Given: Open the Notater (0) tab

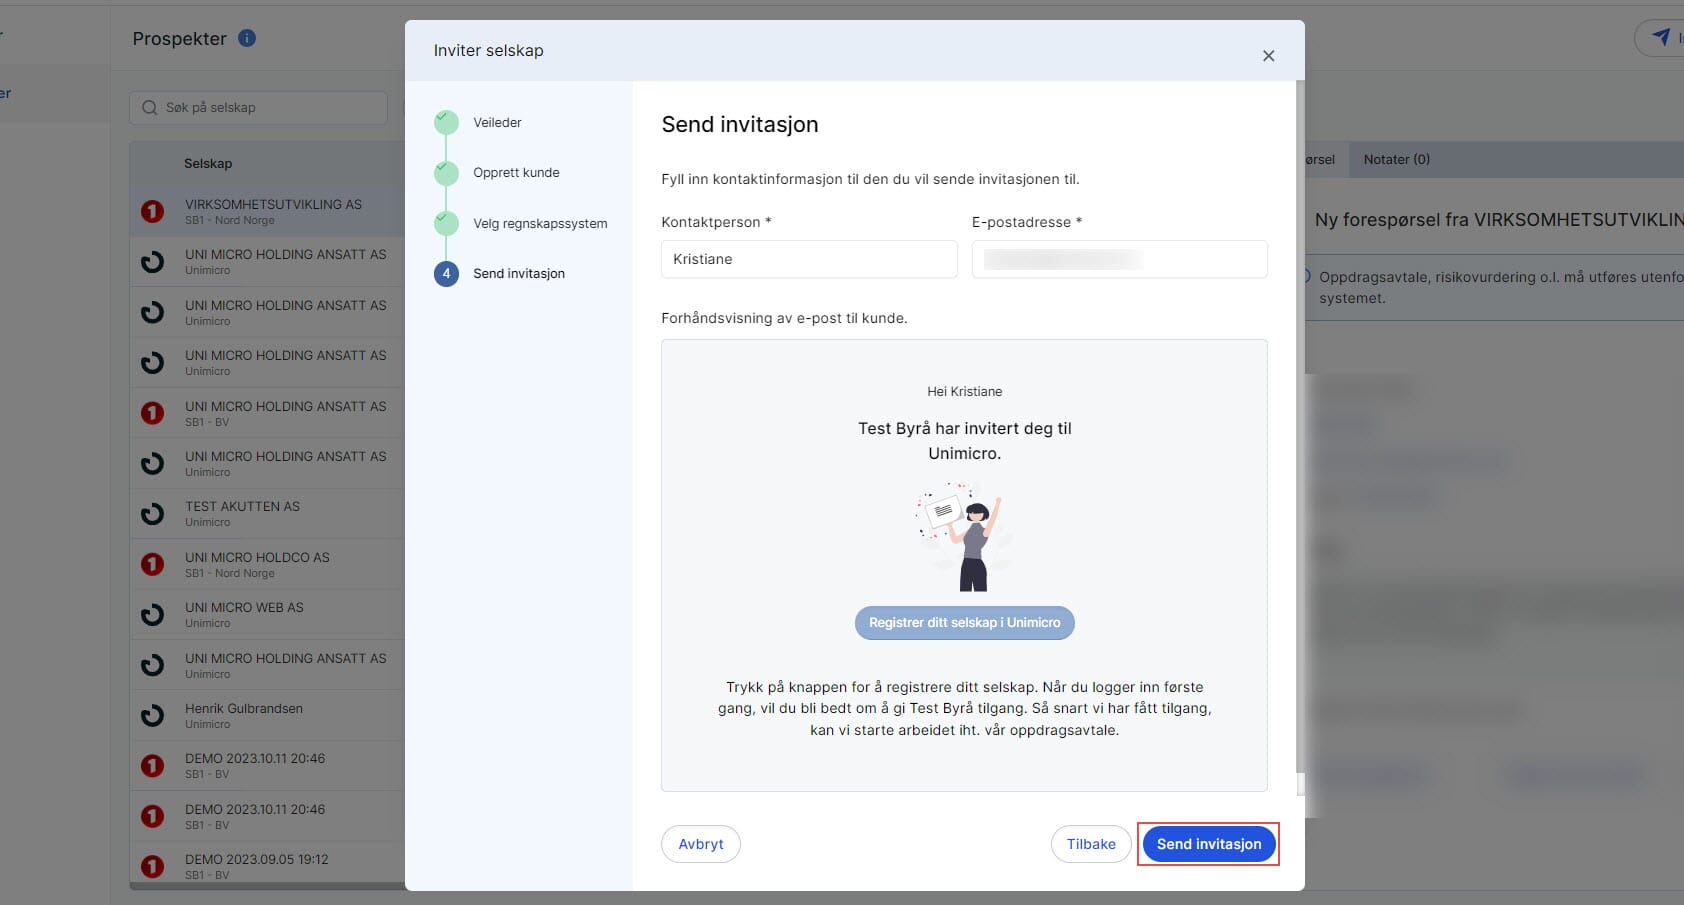Looking at the screenshot, I should pos(1396,159).
